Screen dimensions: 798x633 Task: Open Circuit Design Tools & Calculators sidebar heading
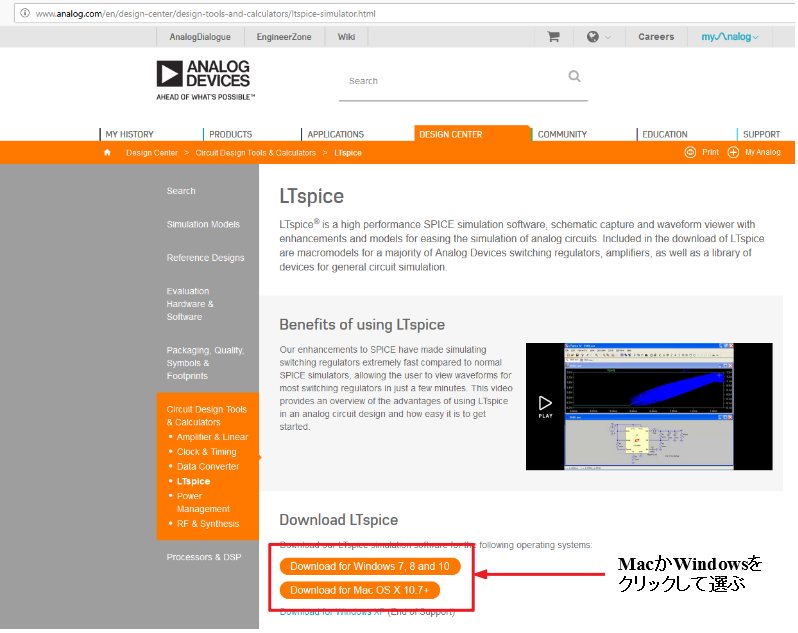tap(207, 416)
